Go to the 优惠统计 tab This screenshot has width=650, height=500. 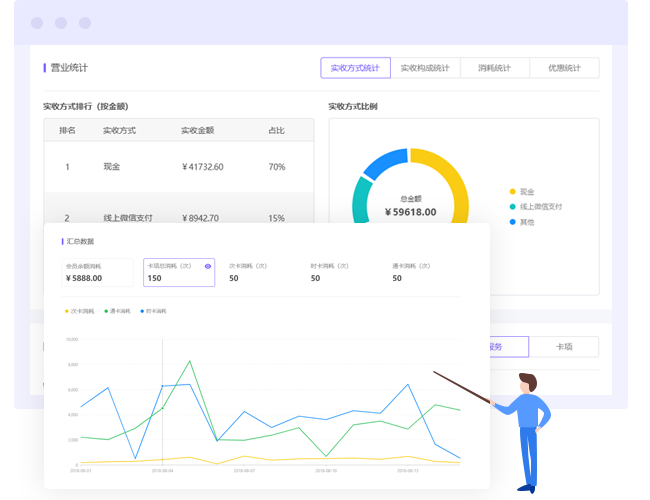point(564,68)
